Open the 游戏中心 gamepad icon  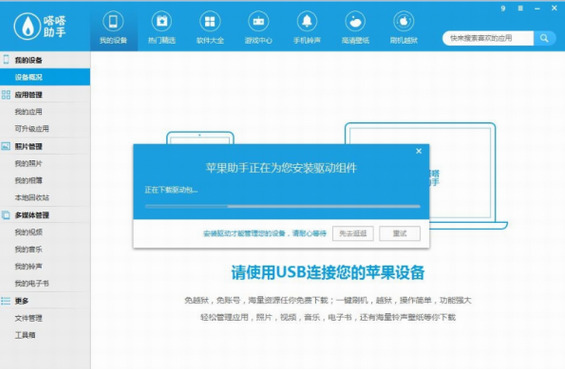[258, 22]
